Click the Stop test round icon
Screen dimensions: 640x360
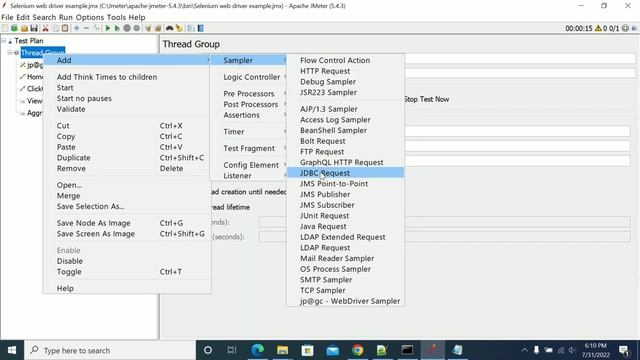point(127,28)
